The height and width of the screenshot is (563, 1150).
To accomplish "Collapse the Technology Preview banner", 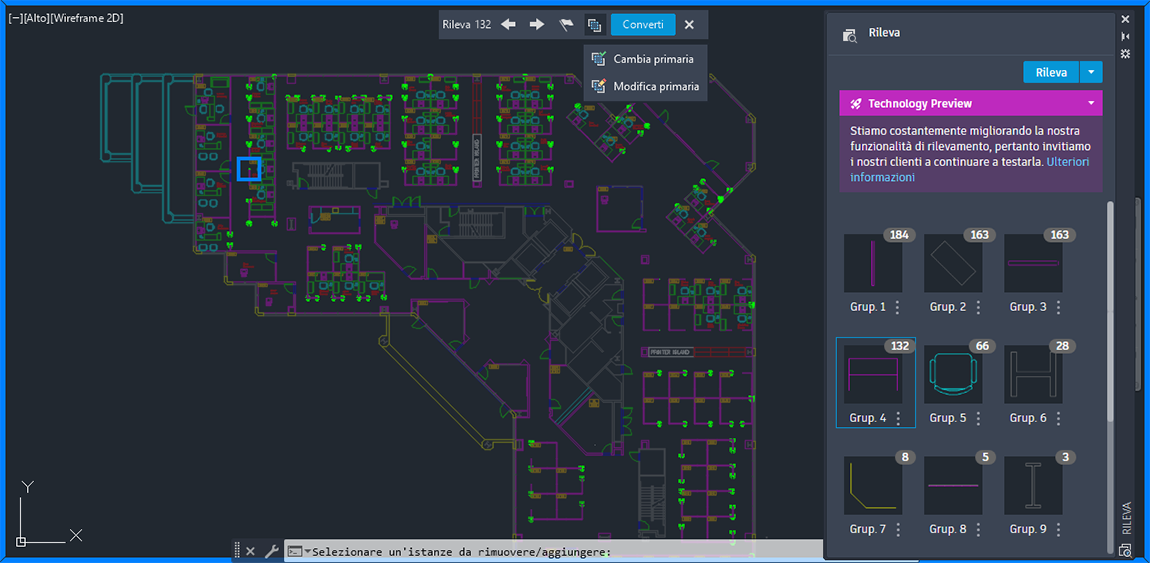I will pos(1091,103).
